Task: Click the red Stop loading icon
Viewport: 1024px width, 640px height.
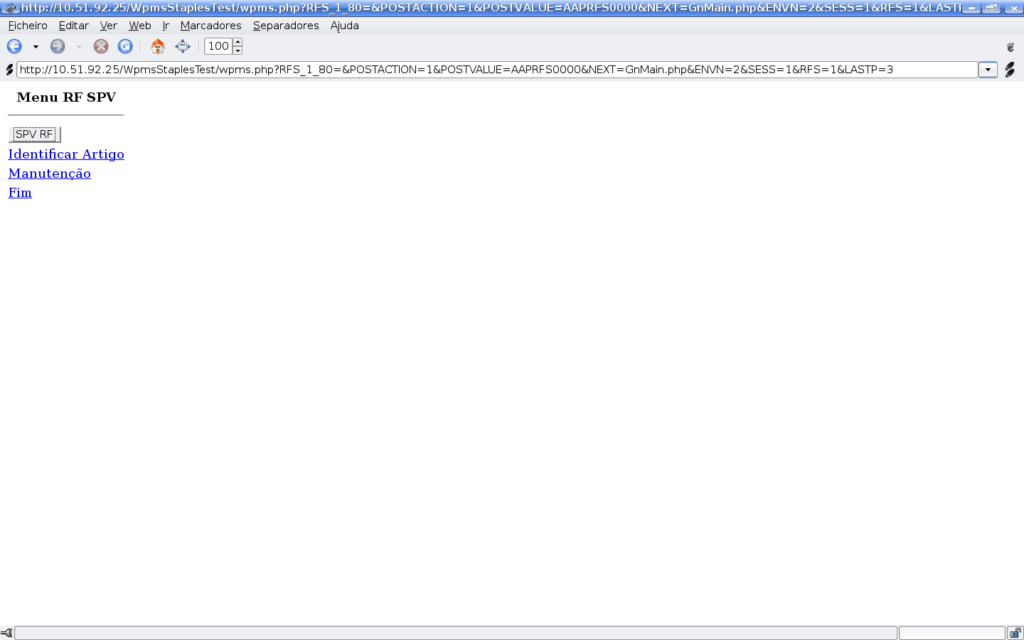Action: pyautogui.click(x=101, y=46)
